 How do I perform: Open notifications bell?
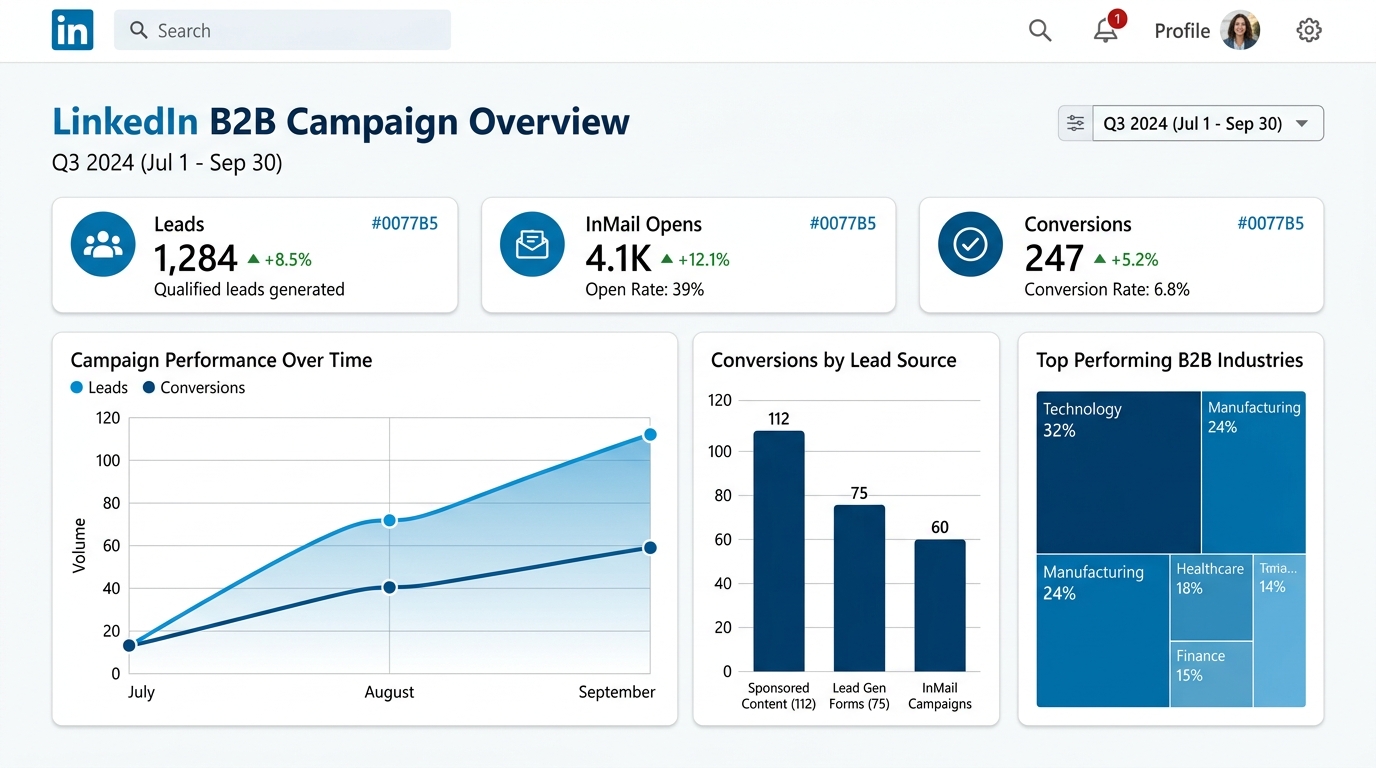(x=1105, y=32)
